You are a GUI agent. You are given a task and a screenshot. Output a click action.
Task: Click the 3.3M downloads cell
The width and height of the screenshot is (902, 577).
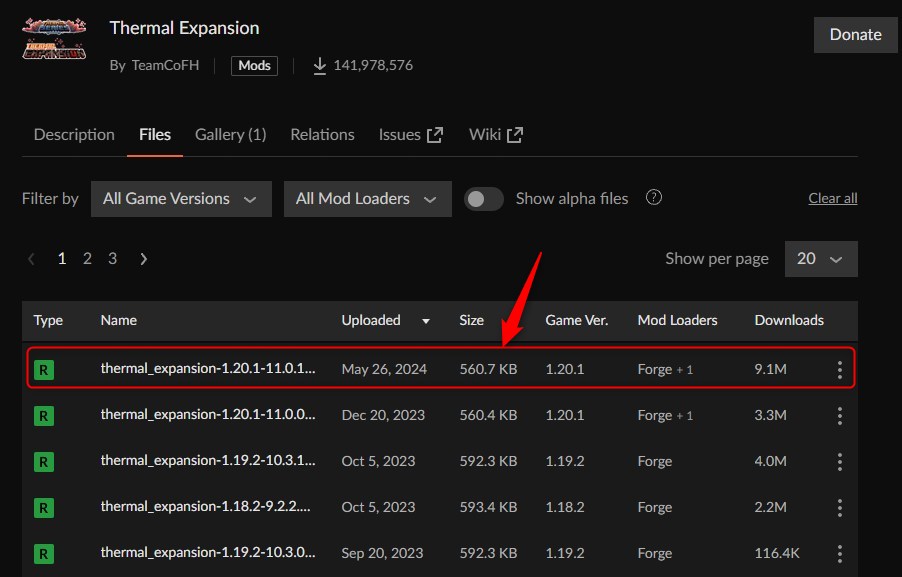(770, 415)
